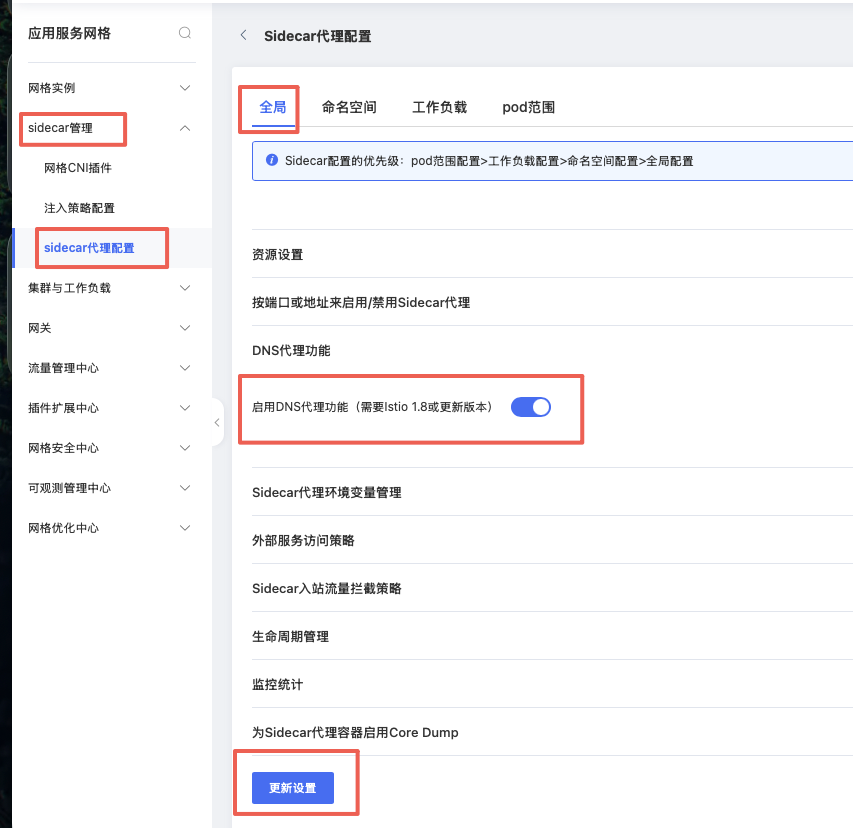Expand the 集群与工作负载 menu
The width and height of the screenshot is (853, 828).
click(x=110, y=288)
